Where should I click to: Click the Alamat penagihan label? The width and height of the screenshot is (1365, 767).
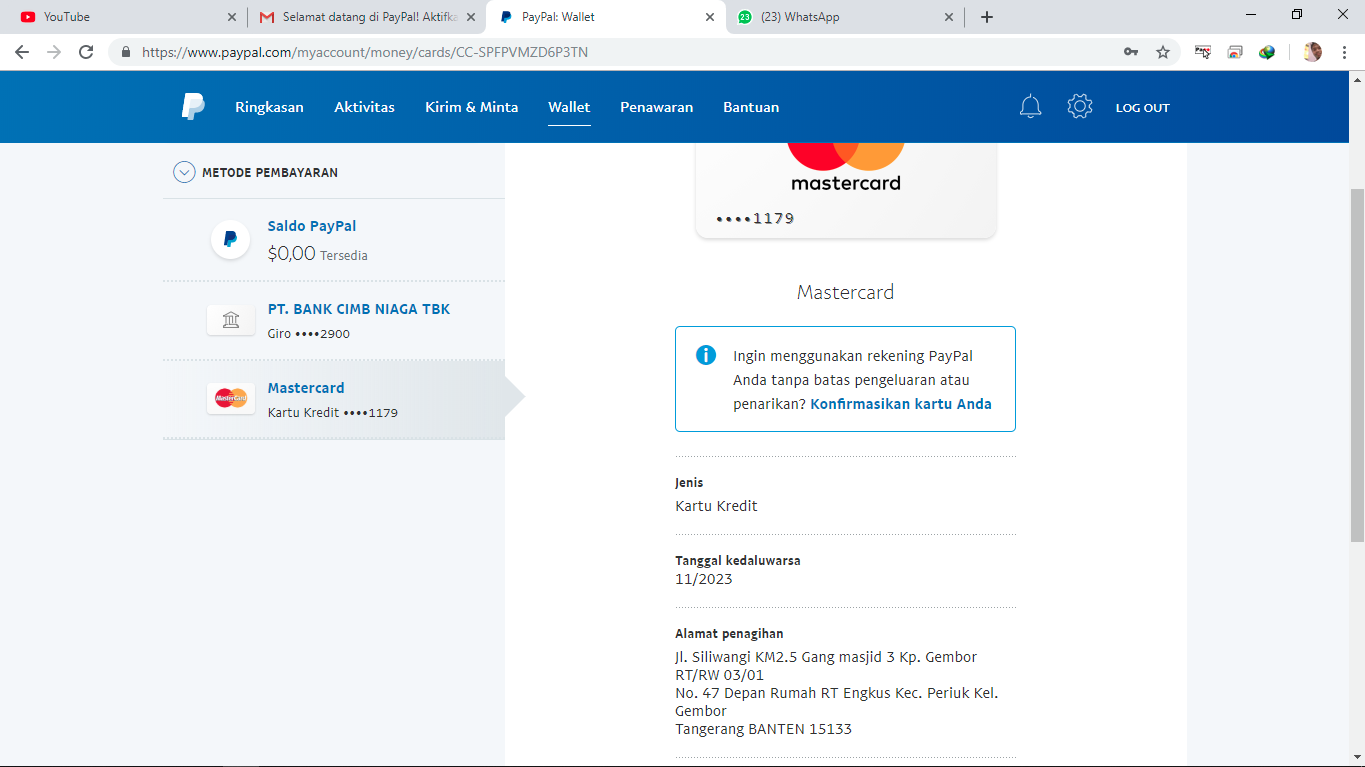tap(729, 633)
